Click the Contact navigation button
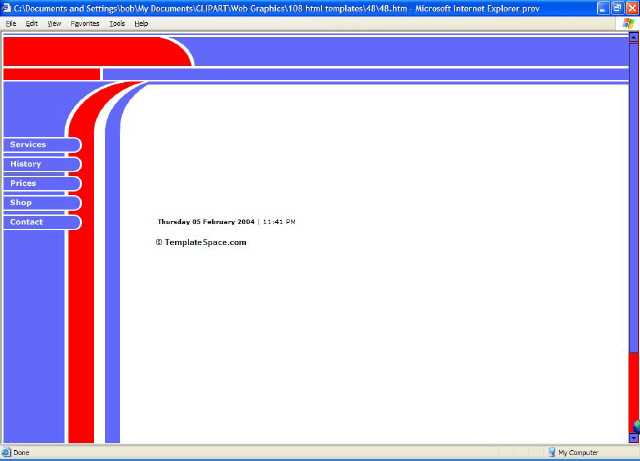This screenshot has width=640, height=461. tap(40, 222)
